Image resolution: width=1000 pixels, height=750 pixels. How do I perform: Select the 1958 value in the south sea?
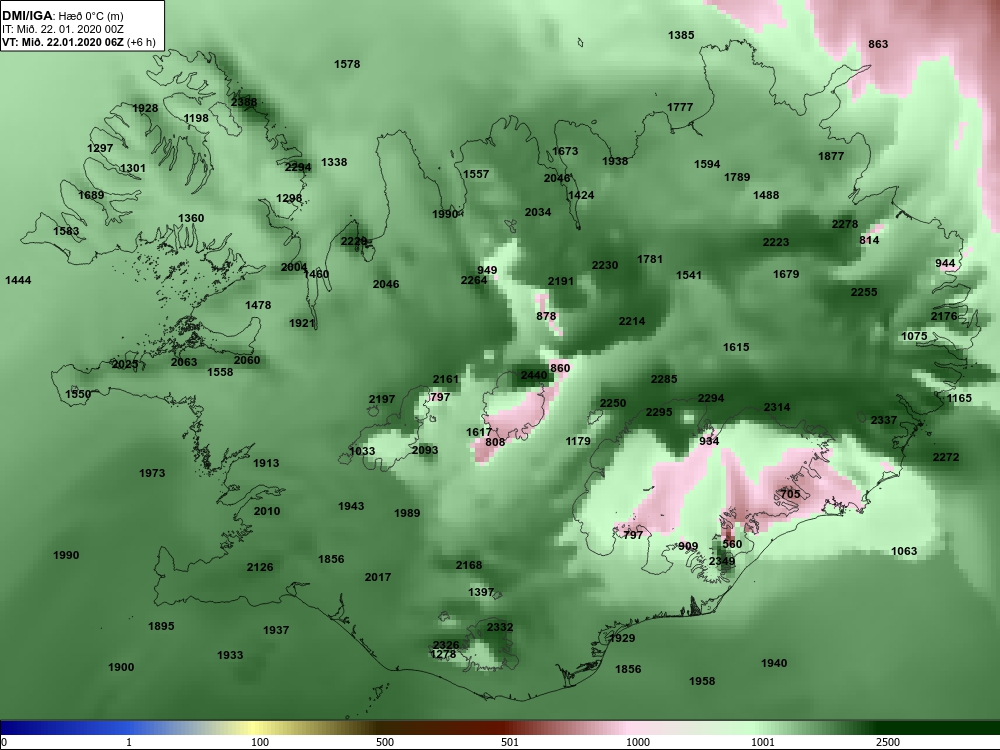pos(702,682)
